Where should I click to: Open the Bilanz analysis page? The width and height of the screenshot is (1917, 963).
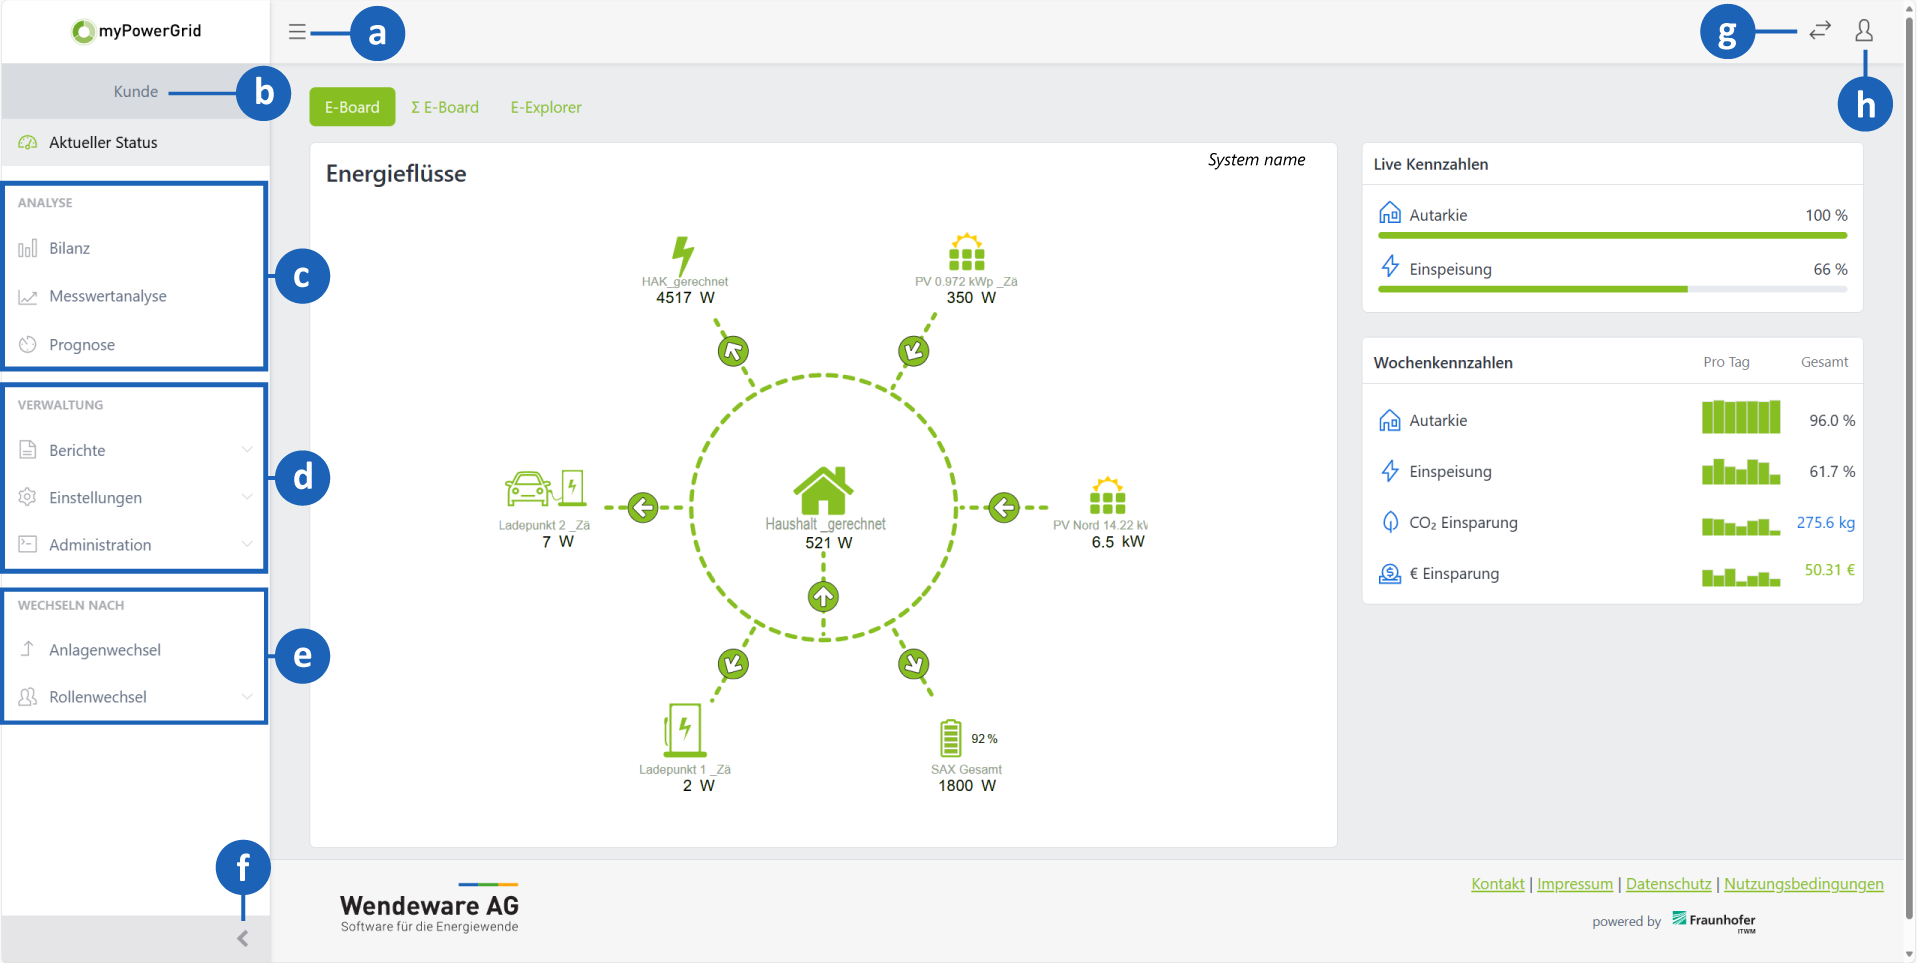(69, 248)
